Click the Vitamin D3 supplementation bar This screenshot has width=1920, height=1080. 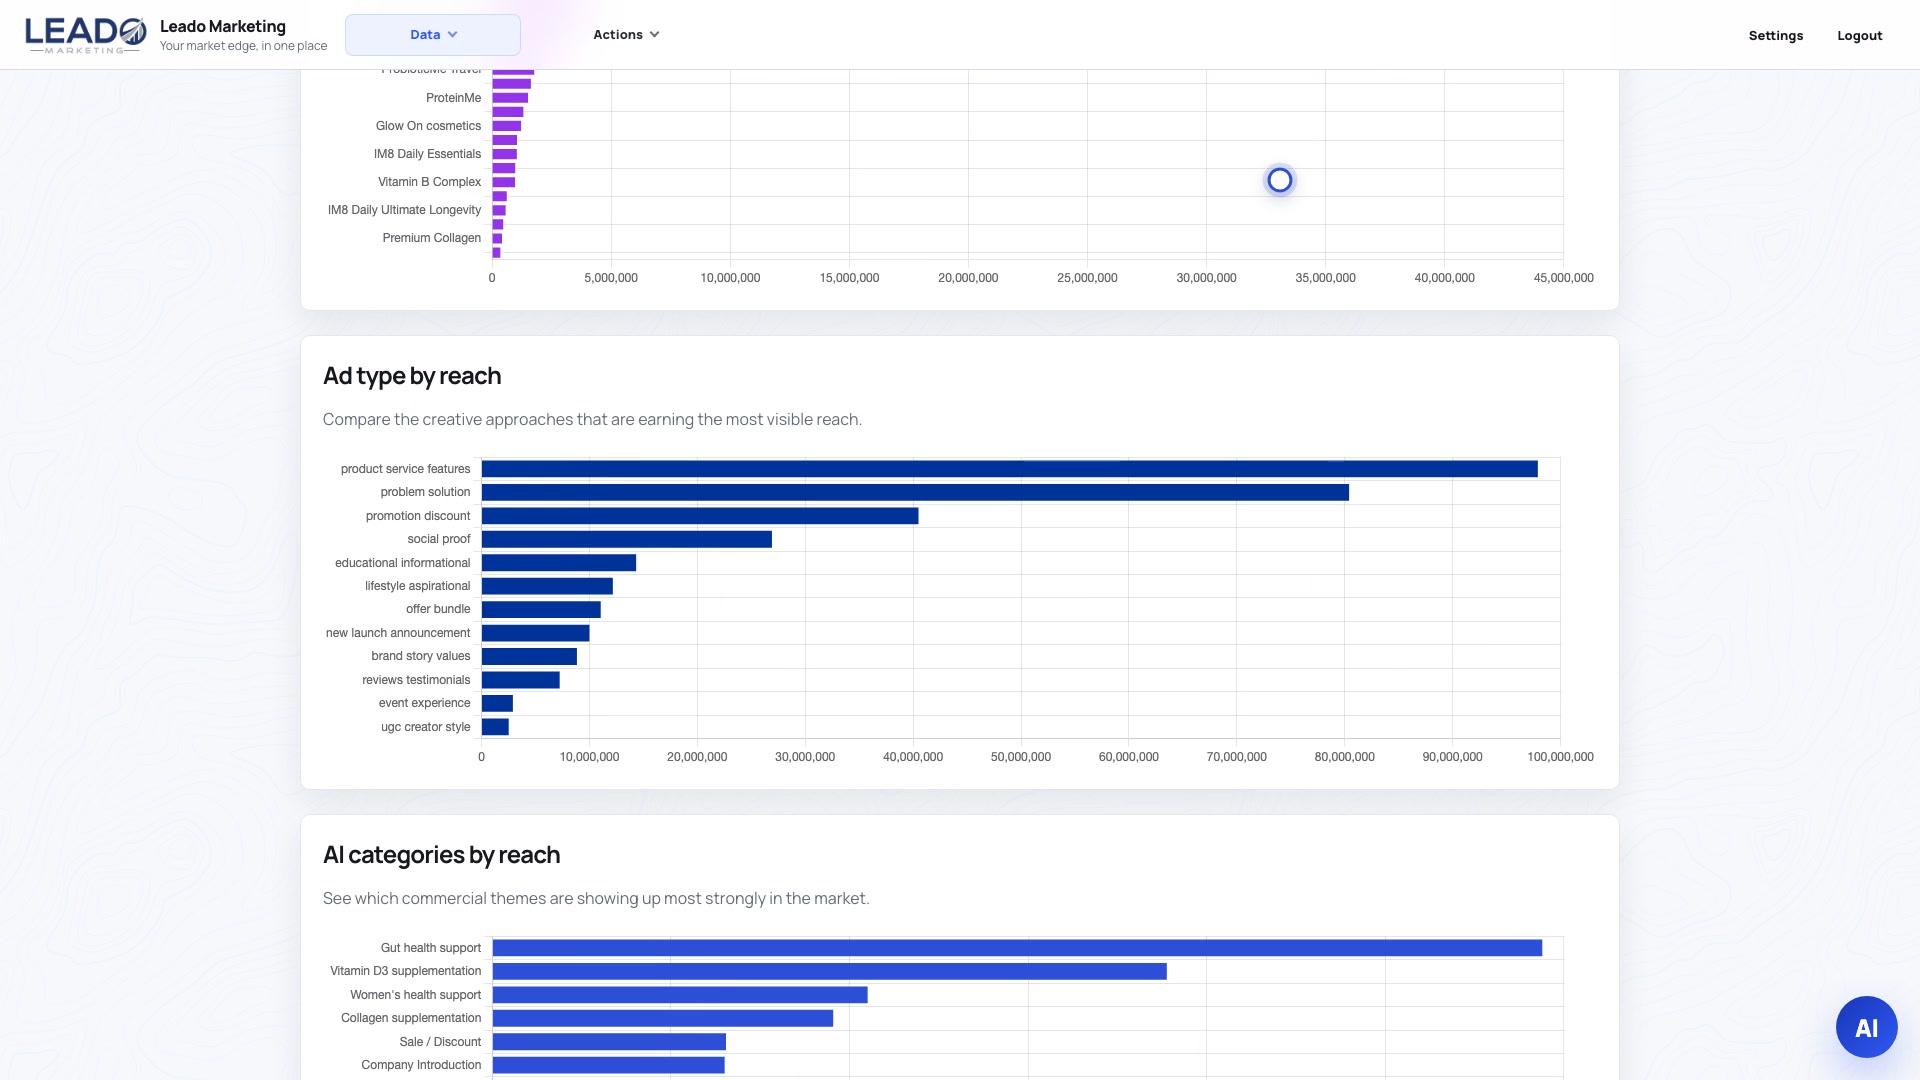point(830,971)
